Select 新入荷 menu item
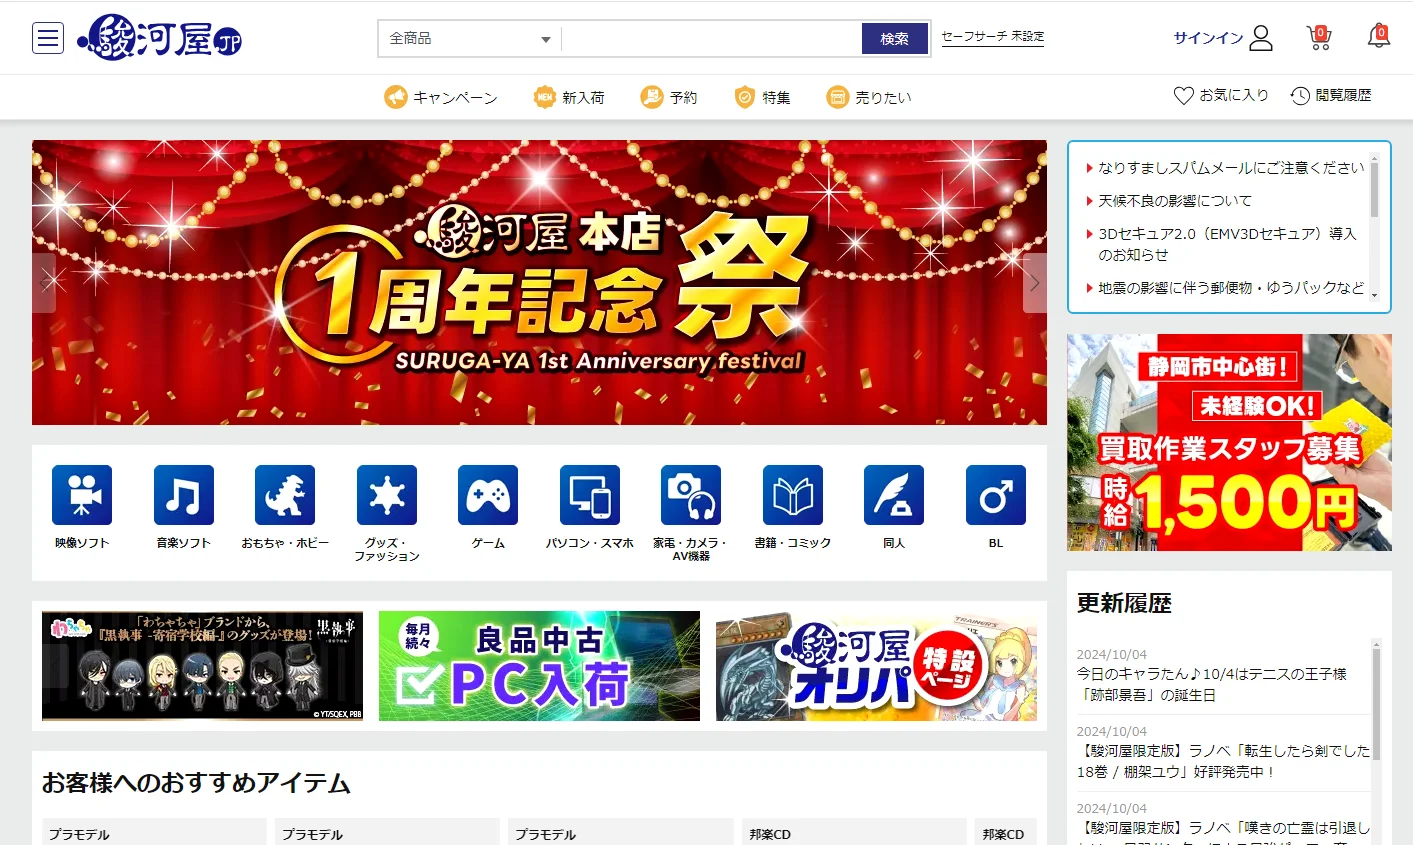Image resolution: width=1413 pixels, height=845 pixels. click(x=583, y=98)
